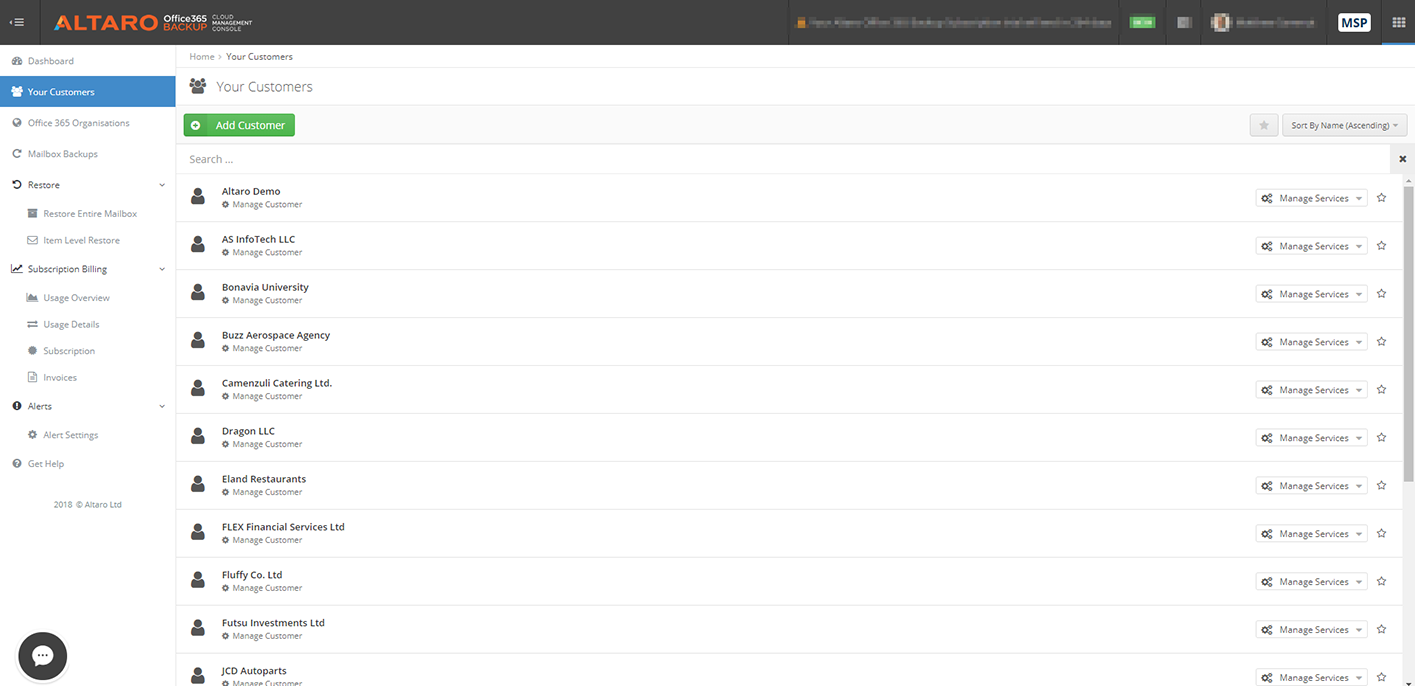Open Restore Entire Mailbox

(x=89, y=214)
